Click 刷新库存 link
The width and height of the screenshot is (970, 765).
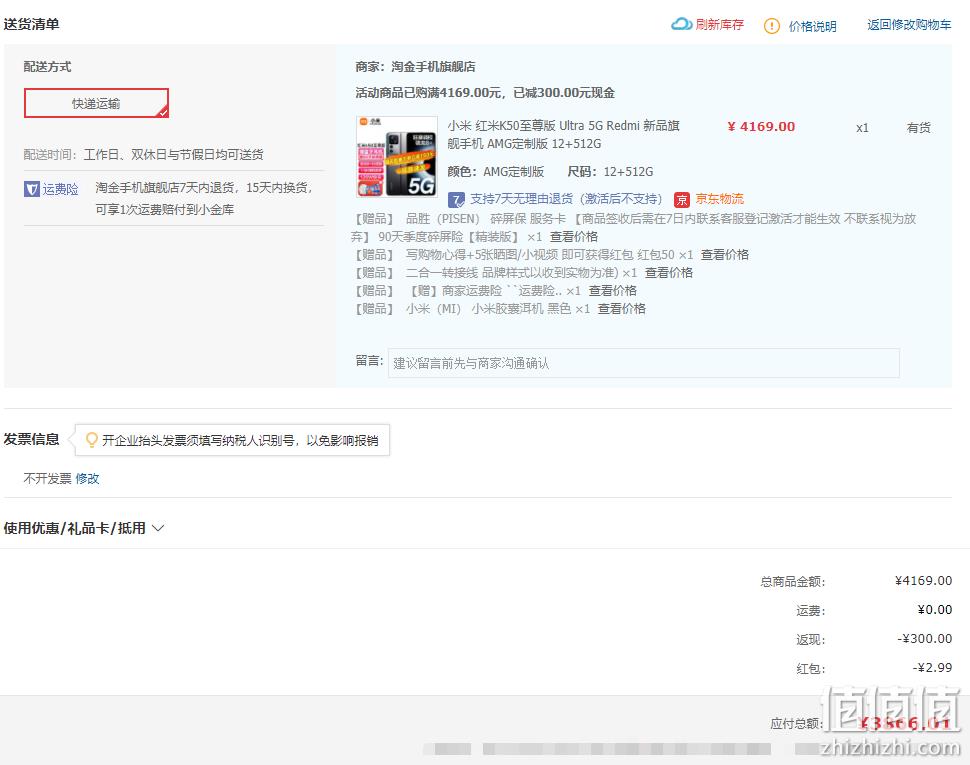click(719, 24)
